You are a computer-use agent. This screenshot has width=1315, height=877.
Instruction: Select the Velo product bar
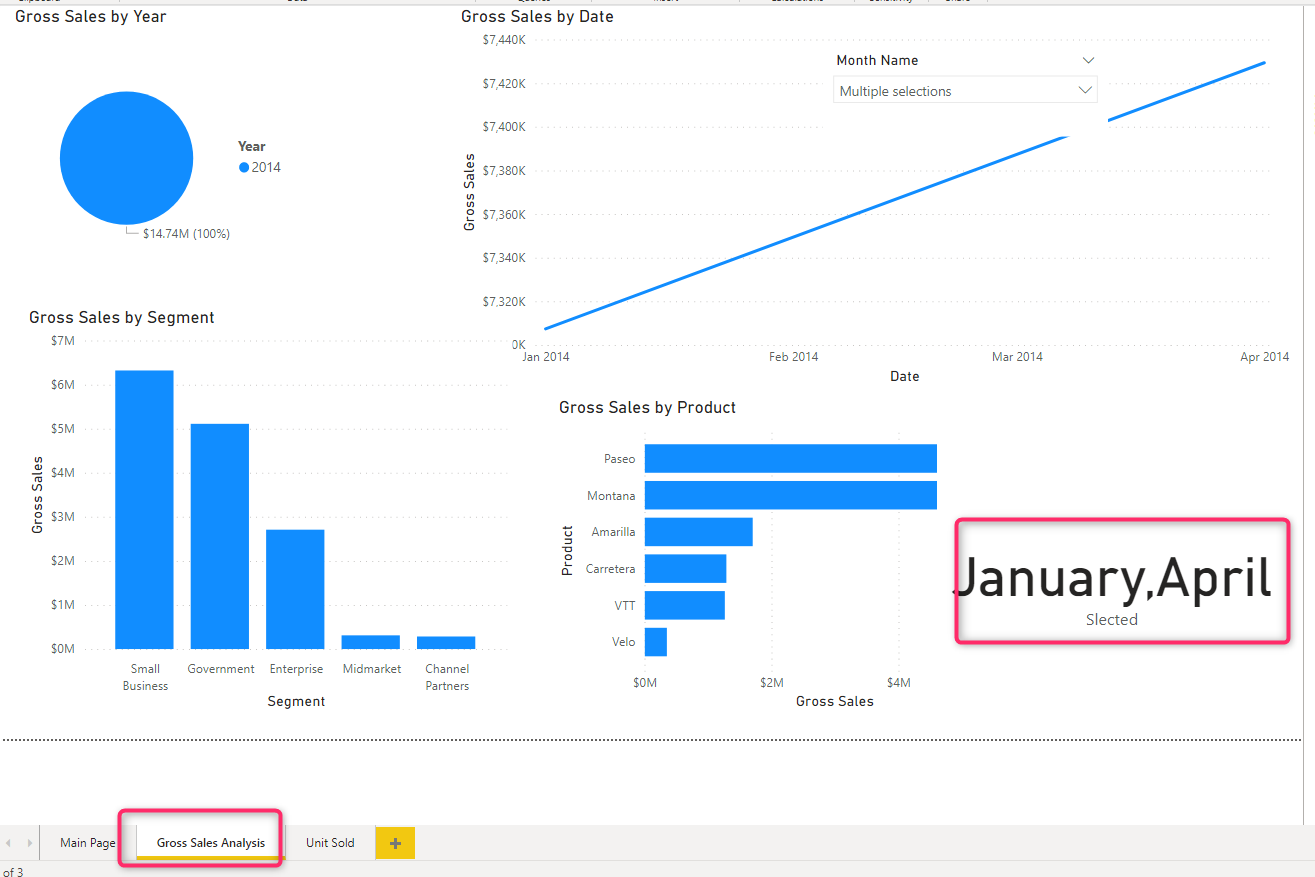(x=656, y=642)
